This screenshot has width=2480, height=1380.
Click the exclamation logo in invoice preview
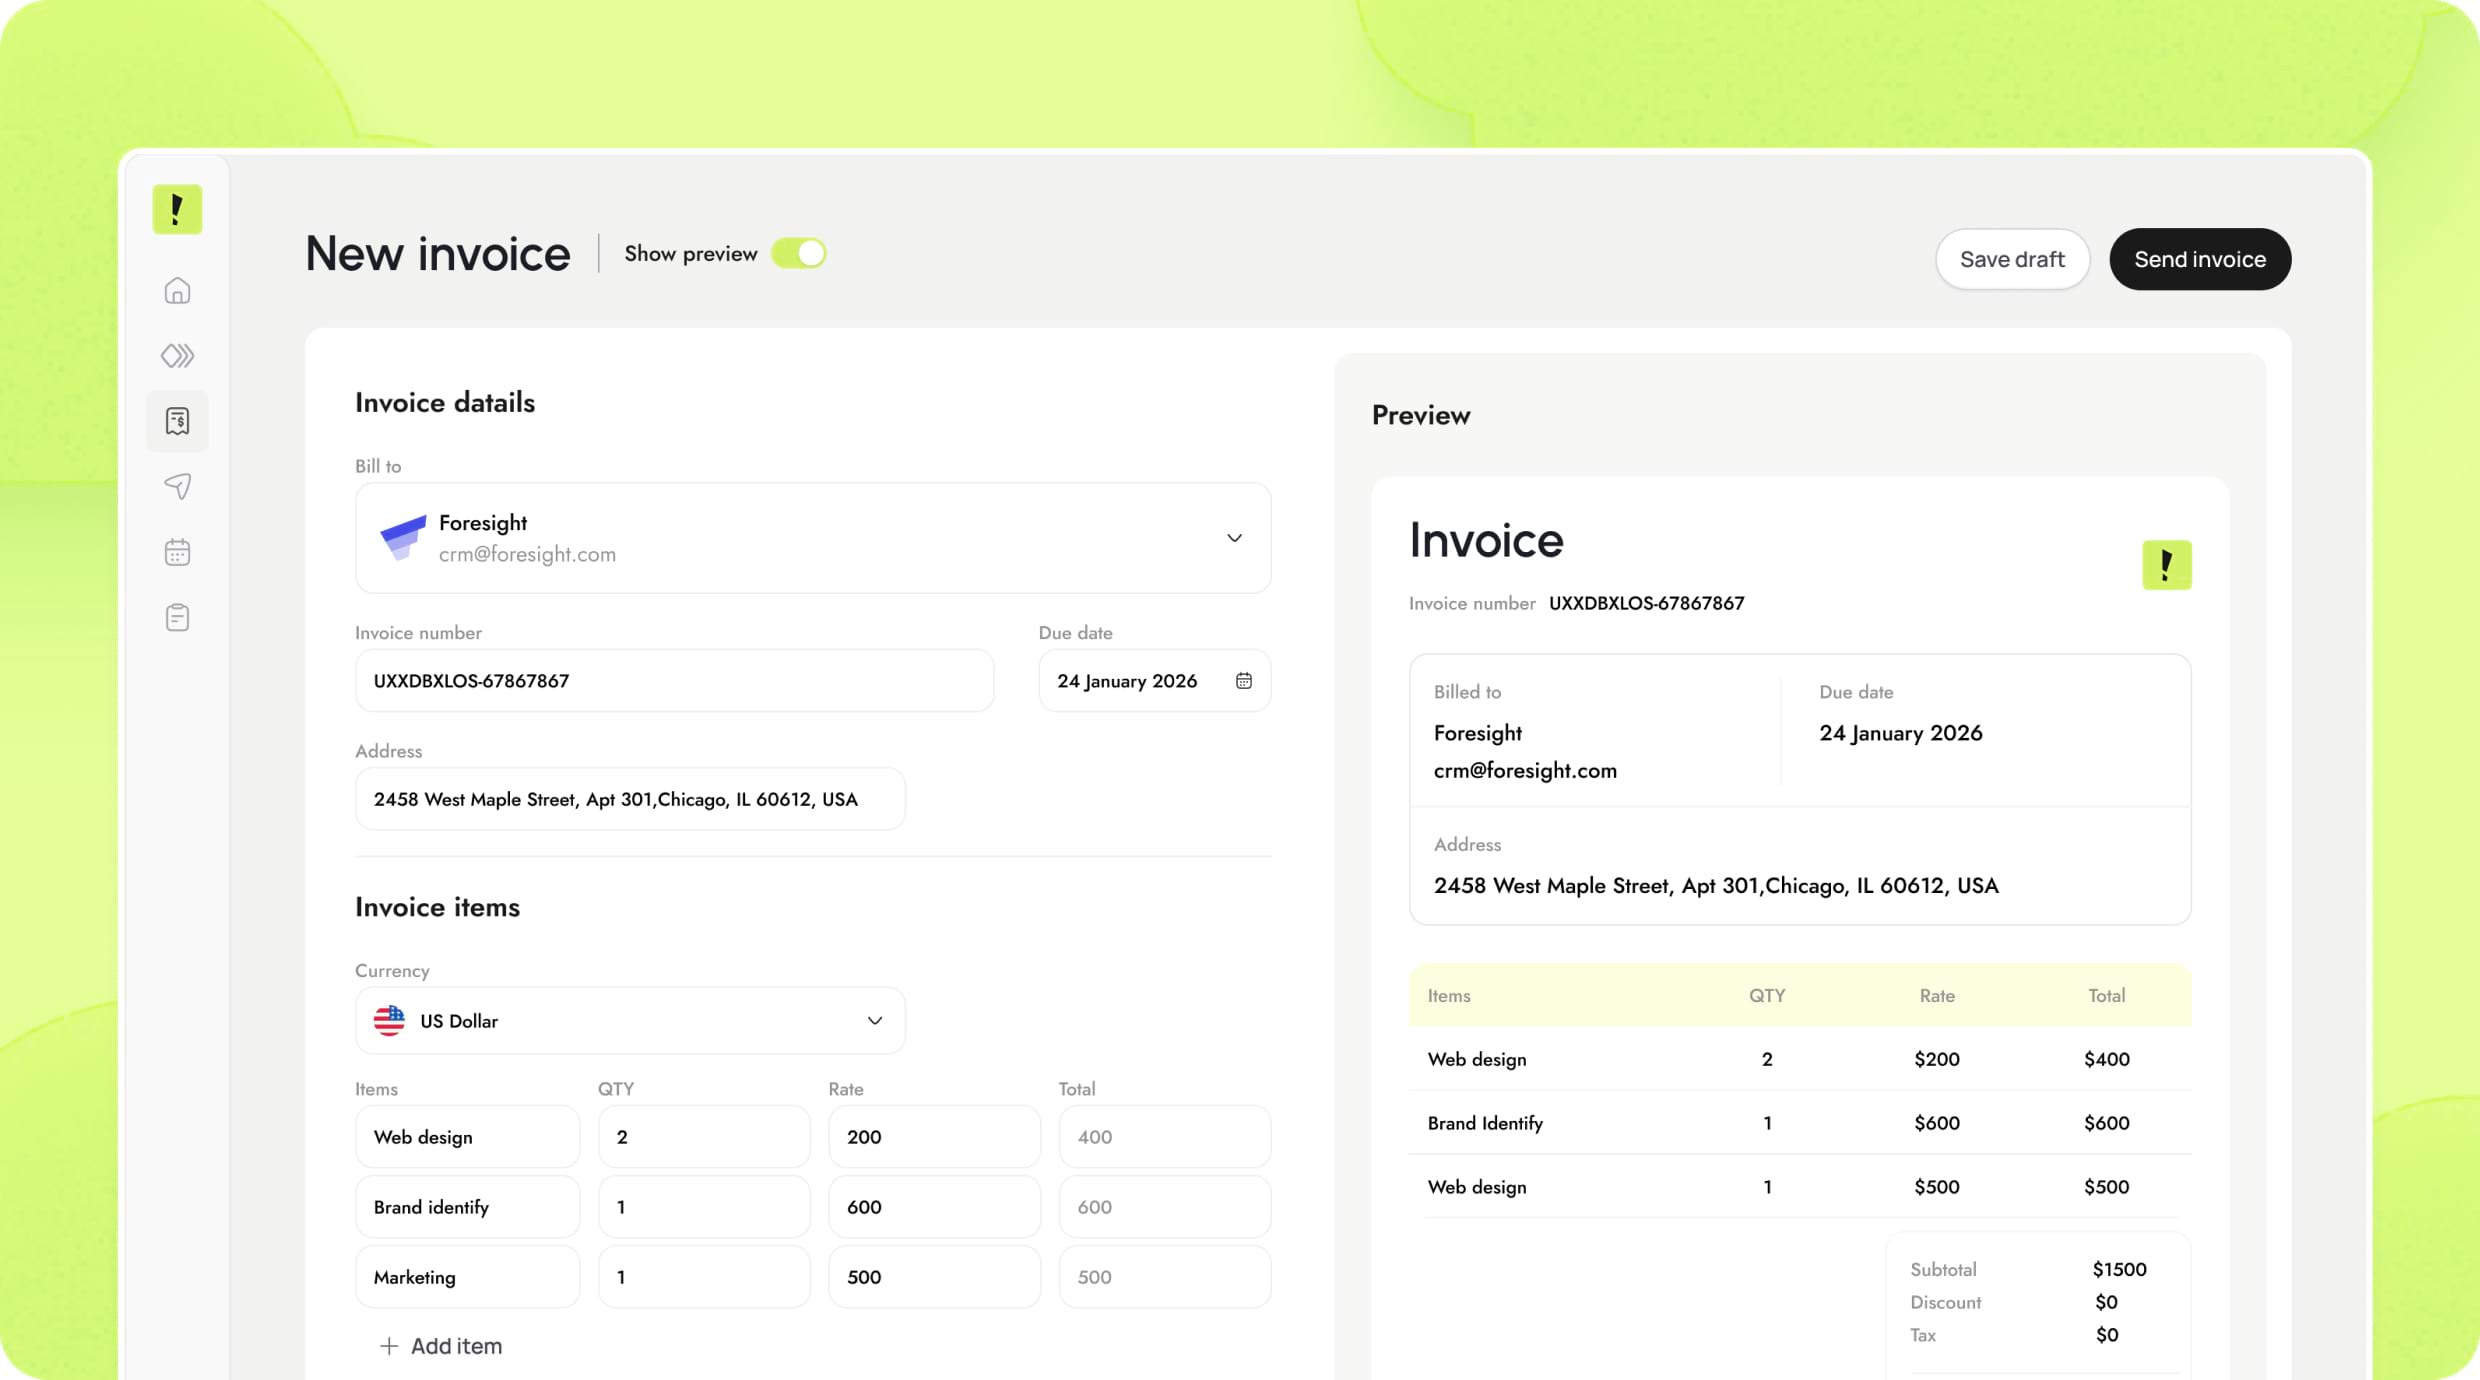[x=2166, y=565]
